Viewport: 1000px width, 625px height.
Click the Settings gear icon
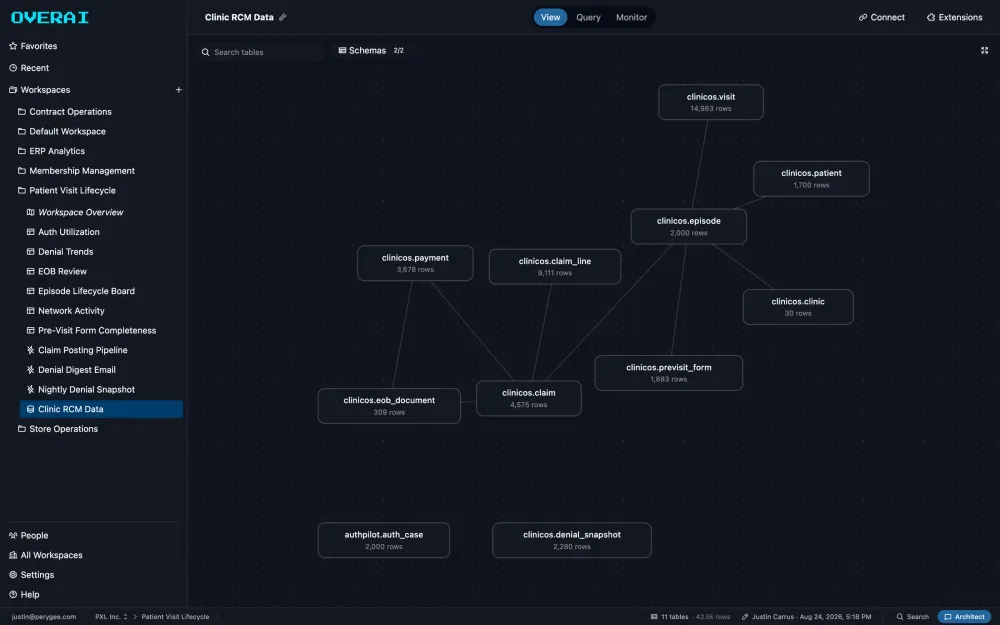point(13,575)
